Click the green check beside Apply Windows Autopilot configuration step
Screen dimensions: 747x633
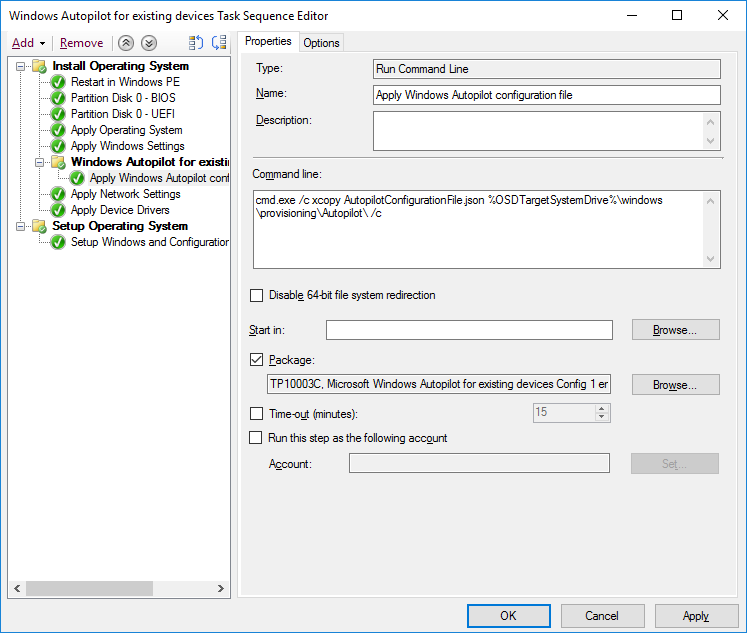click(77, 179)
